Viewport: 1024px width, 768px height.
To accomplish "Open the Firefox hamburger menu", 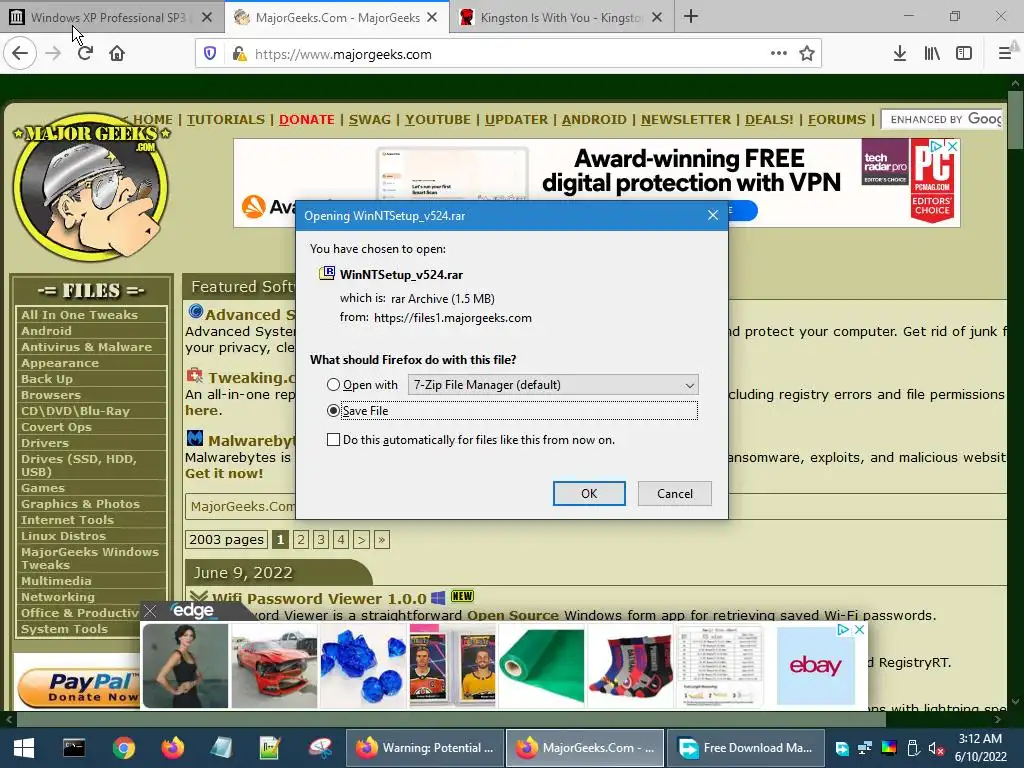I will coord(1005,54).
